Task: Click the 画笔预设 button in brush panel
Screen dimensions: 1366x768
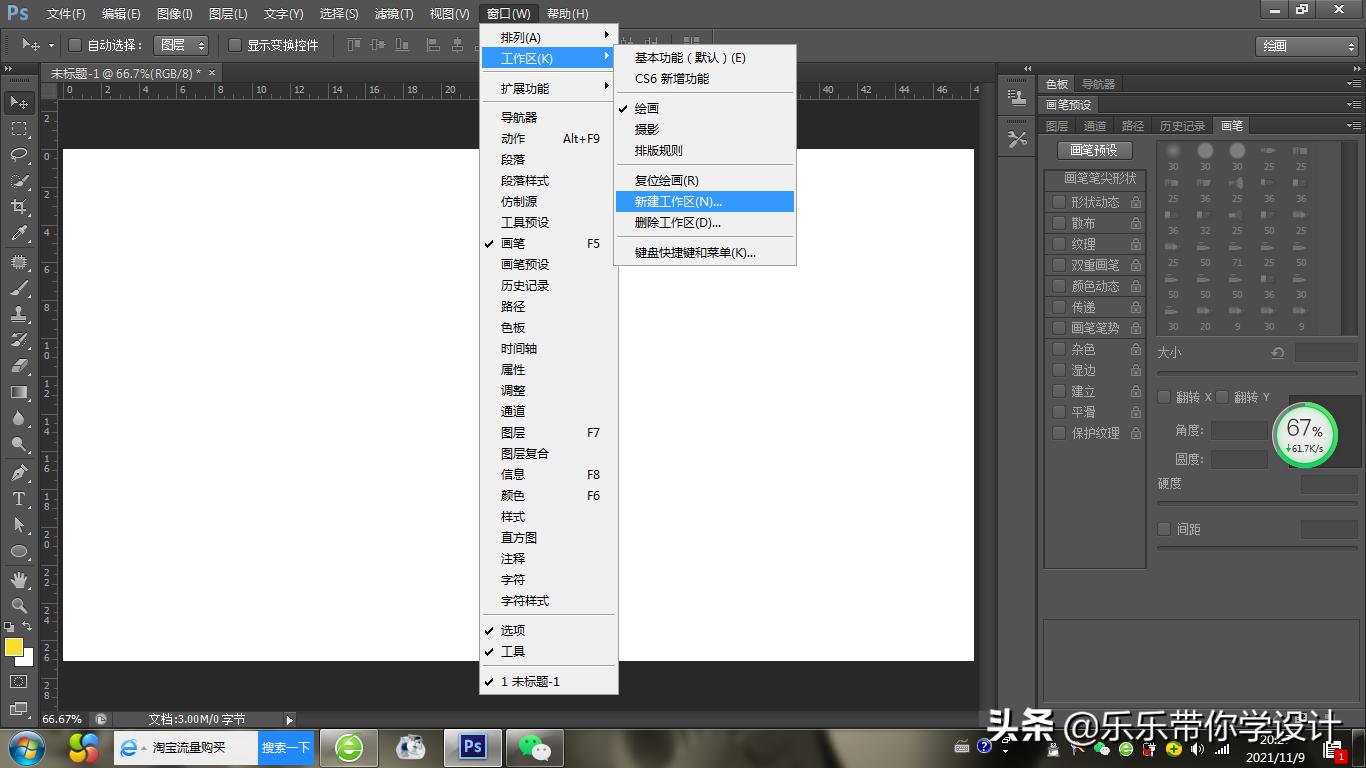Action: pos(1094,150)
